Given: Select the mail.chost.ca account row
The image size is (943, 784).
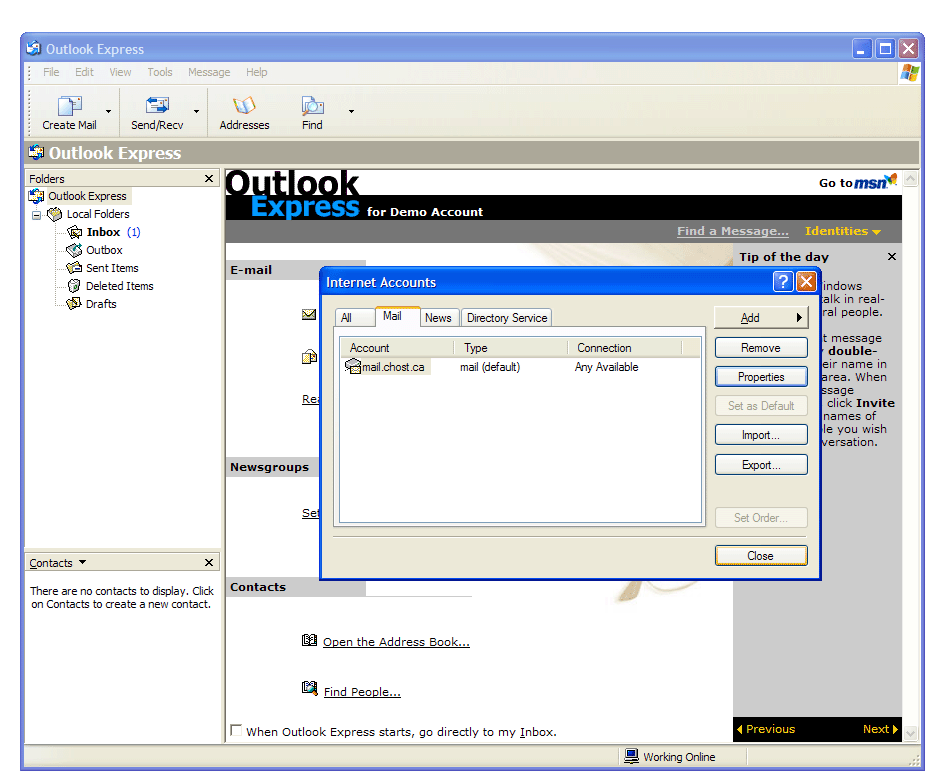Looking at the screenshot, I should point(520,367).
